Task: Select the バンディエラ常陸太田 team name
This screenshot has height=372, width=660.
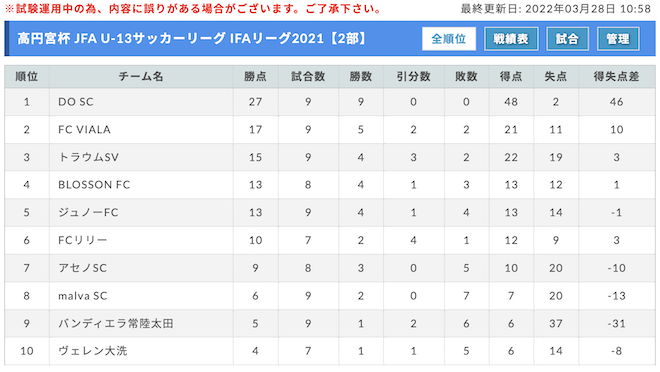Action: 116,324
